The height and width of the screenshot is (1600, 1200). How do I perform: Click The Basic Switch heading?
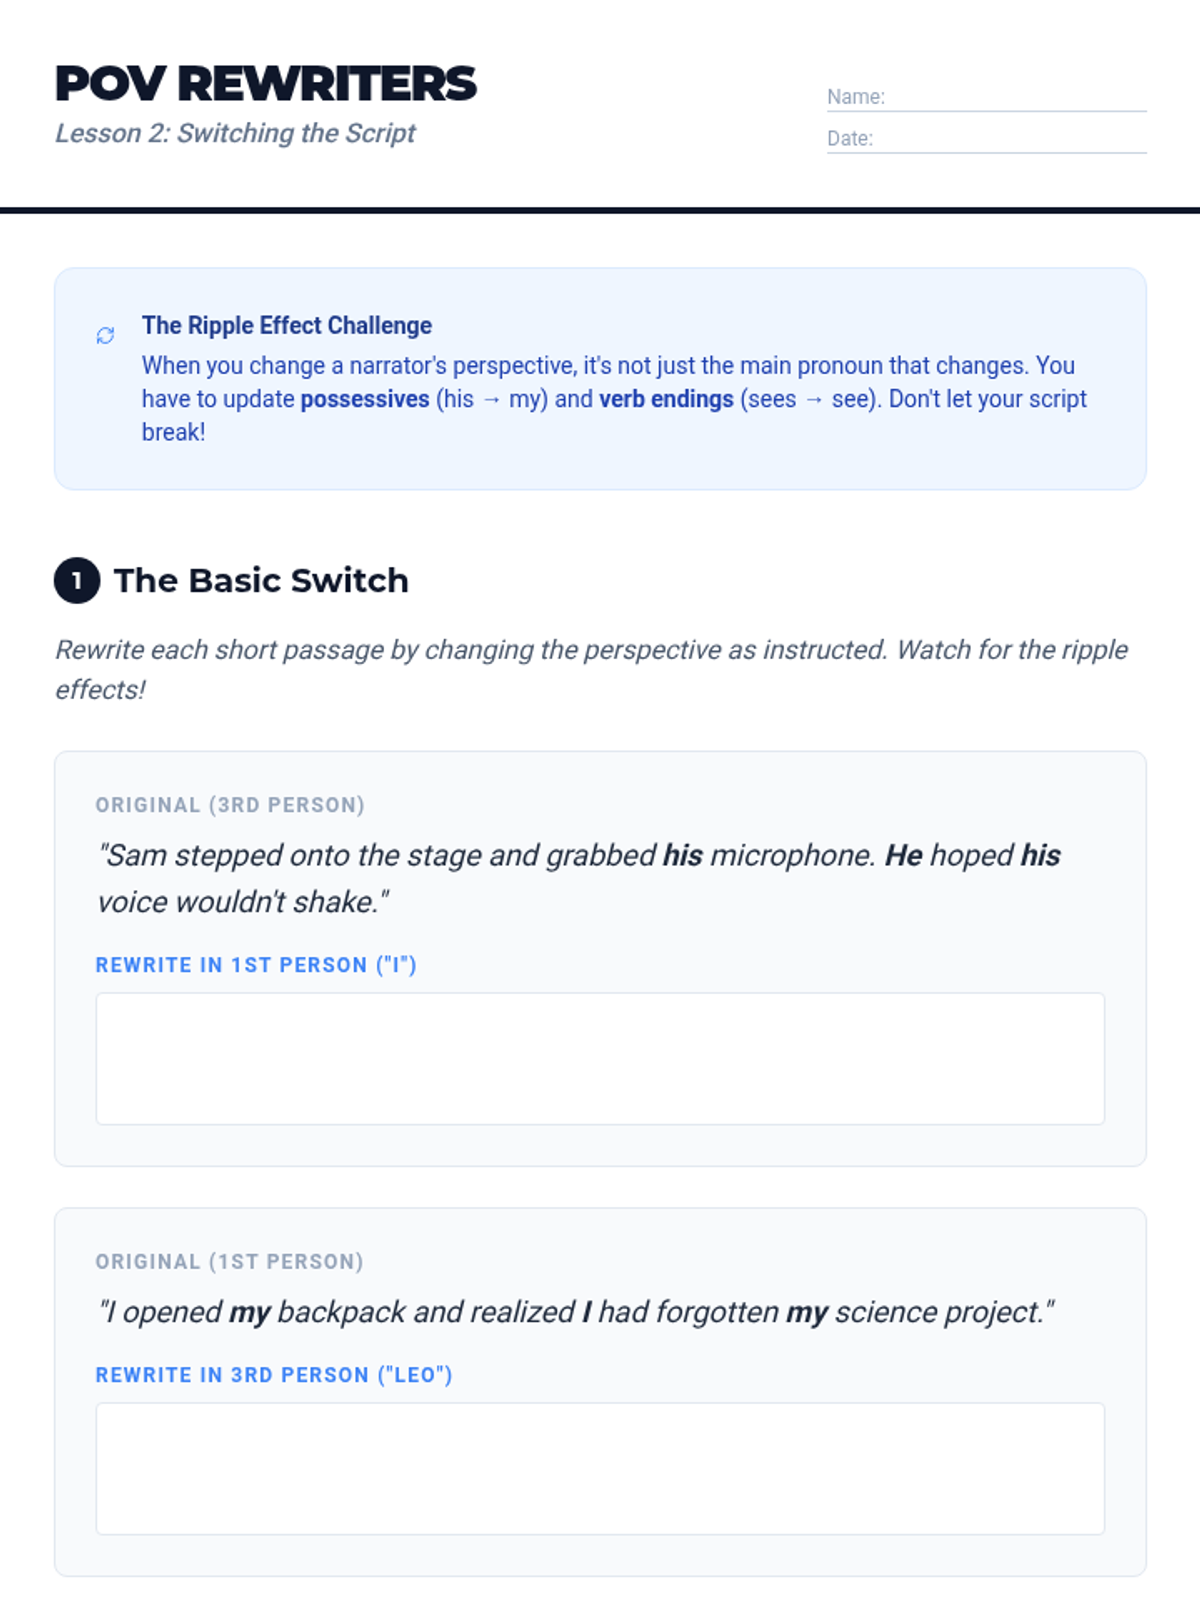coord(261,581)
